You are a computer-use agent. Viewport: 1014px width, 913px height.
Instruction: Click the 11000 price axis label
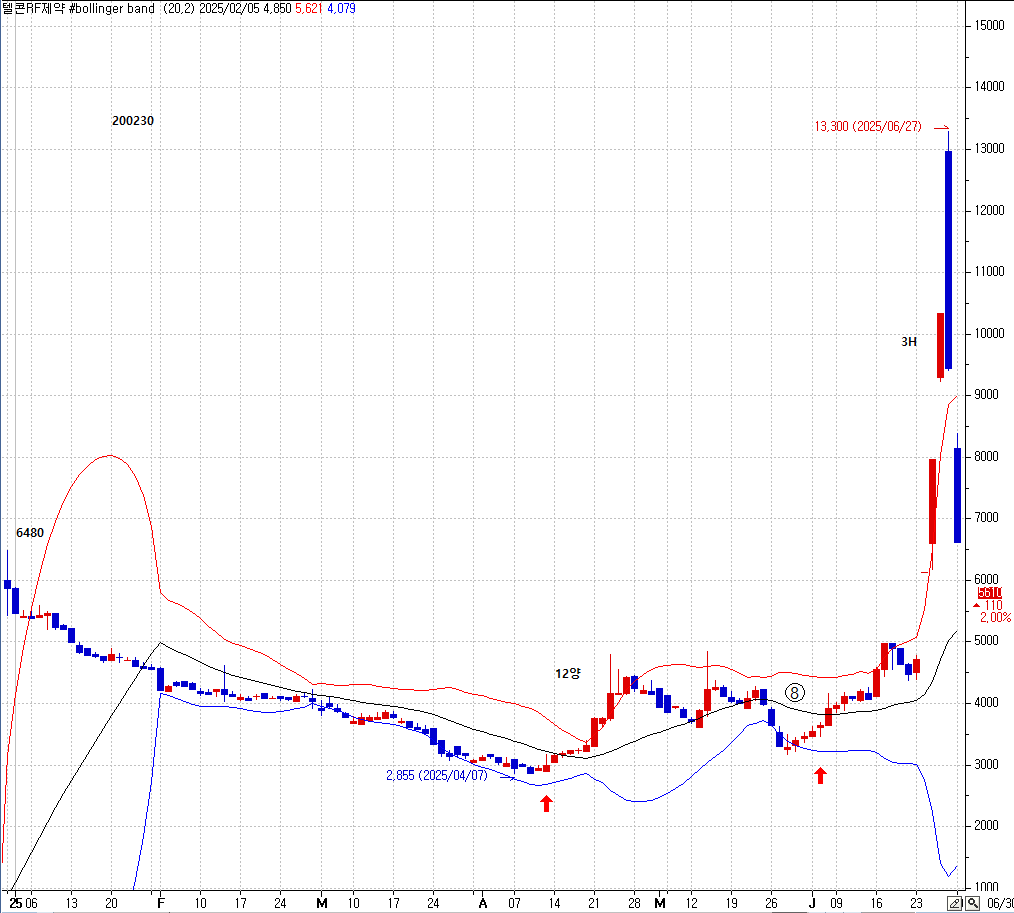pos(989,272)
